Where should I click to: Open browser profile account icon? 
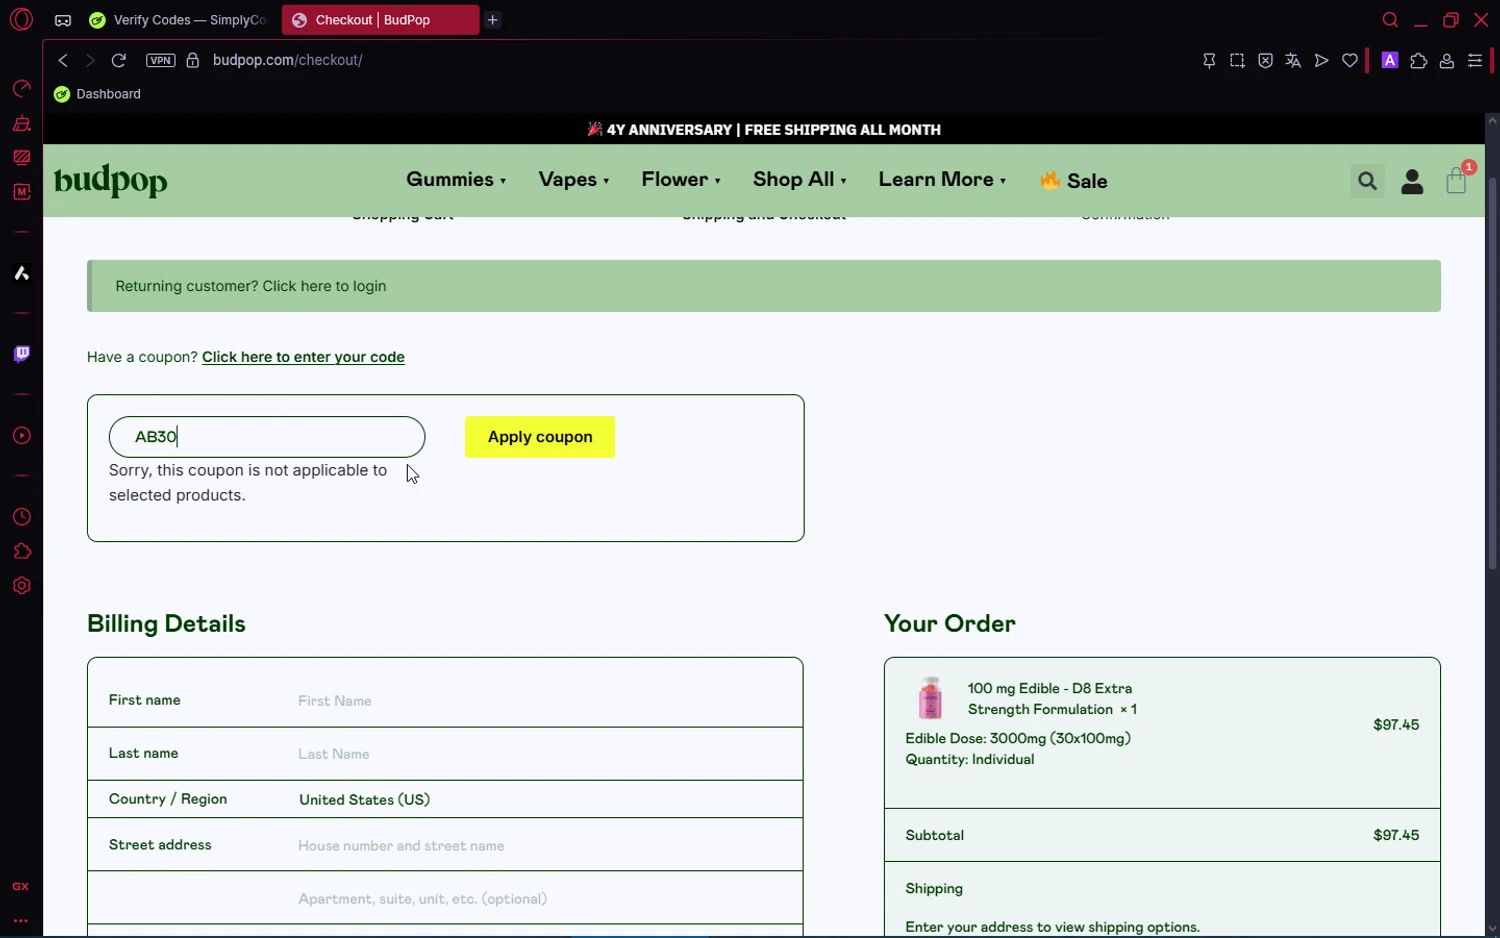tap(1446, 61)
